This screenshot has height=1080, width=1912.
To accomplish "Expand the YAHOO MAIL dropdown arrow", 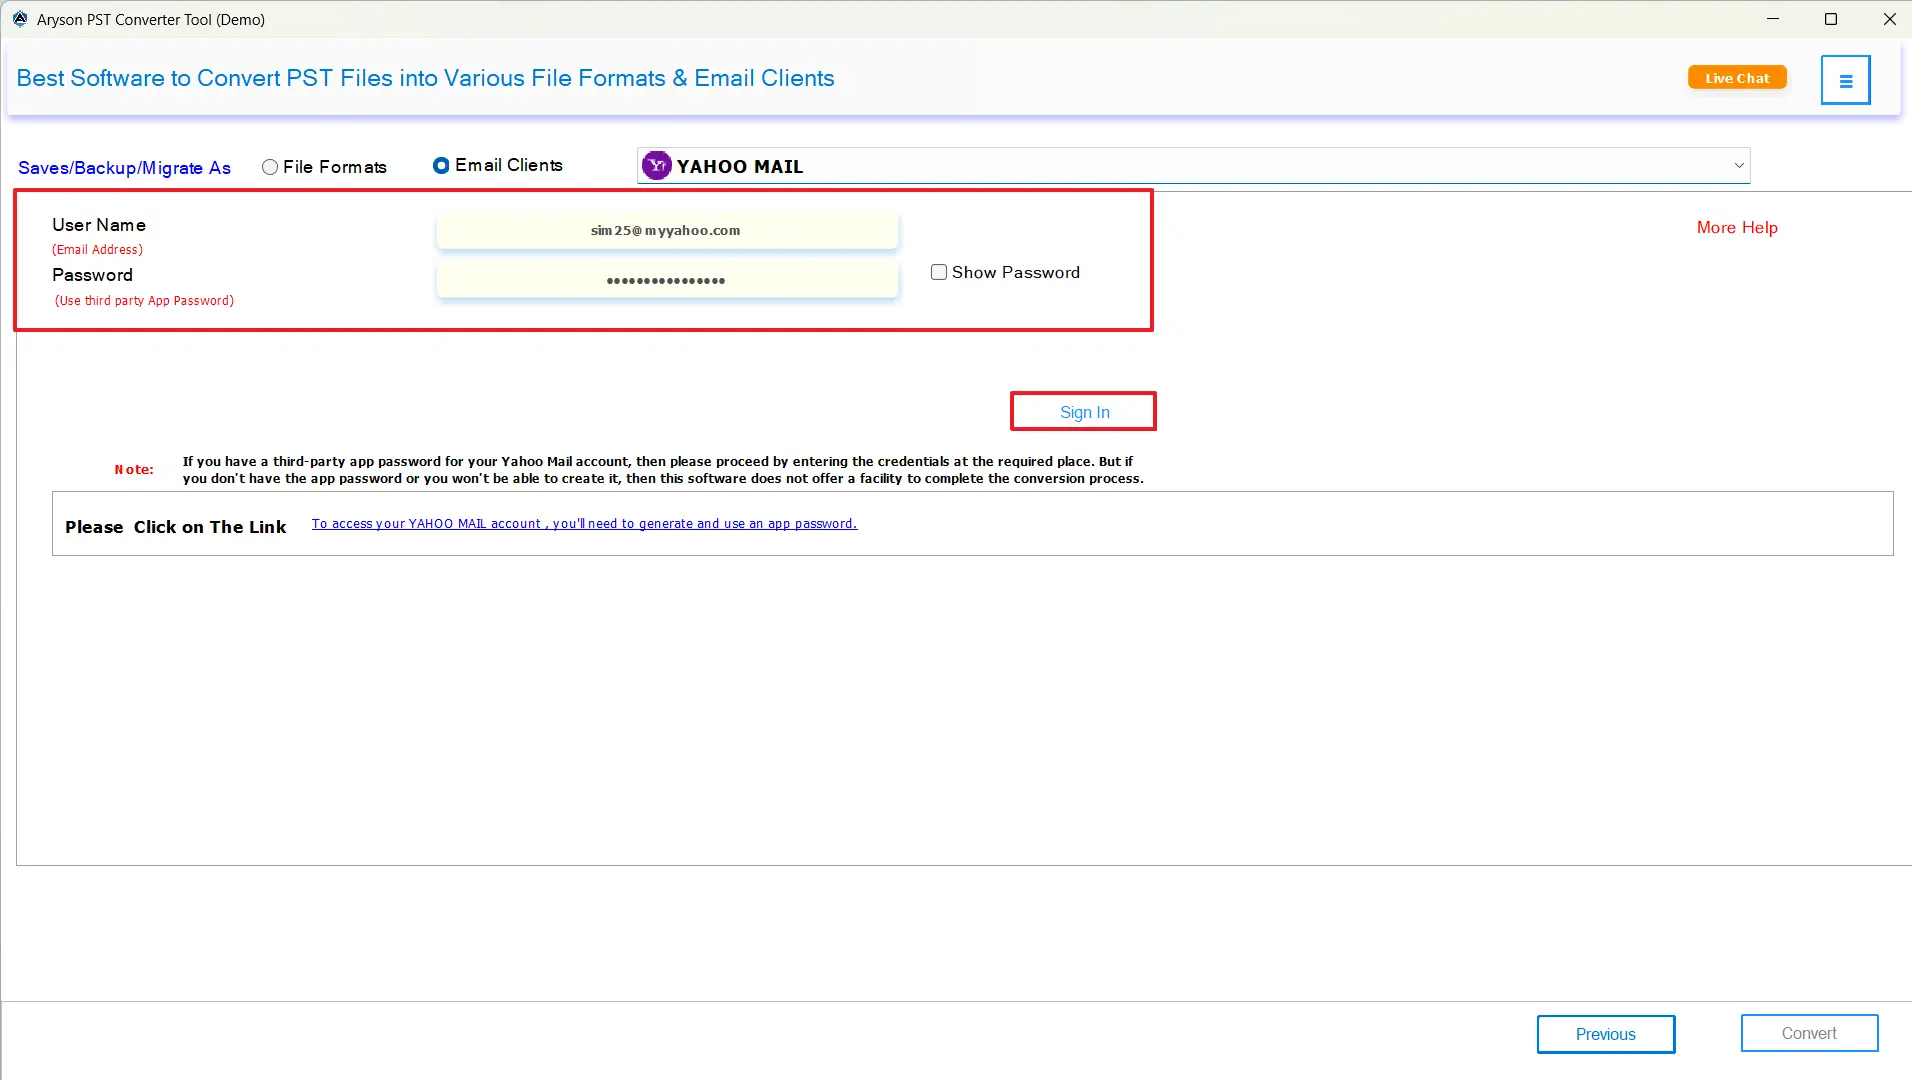I will pyautogui.click(x=1738, y=166).
